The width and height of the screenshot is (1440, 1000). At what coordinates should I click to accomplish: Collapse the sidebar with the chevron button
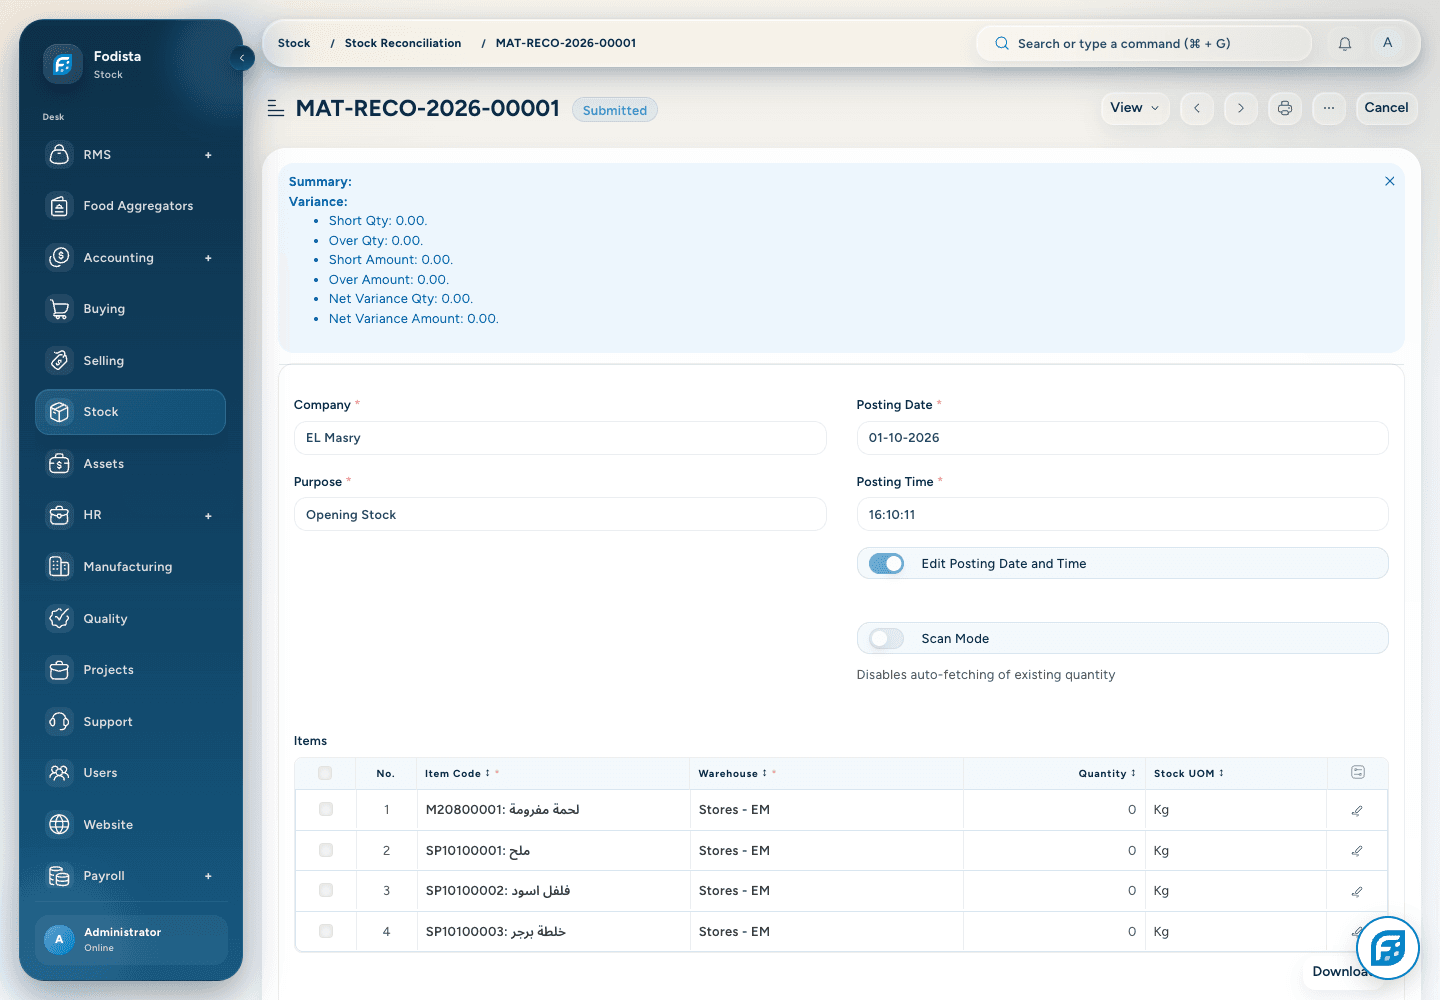[x=242, y=58]
